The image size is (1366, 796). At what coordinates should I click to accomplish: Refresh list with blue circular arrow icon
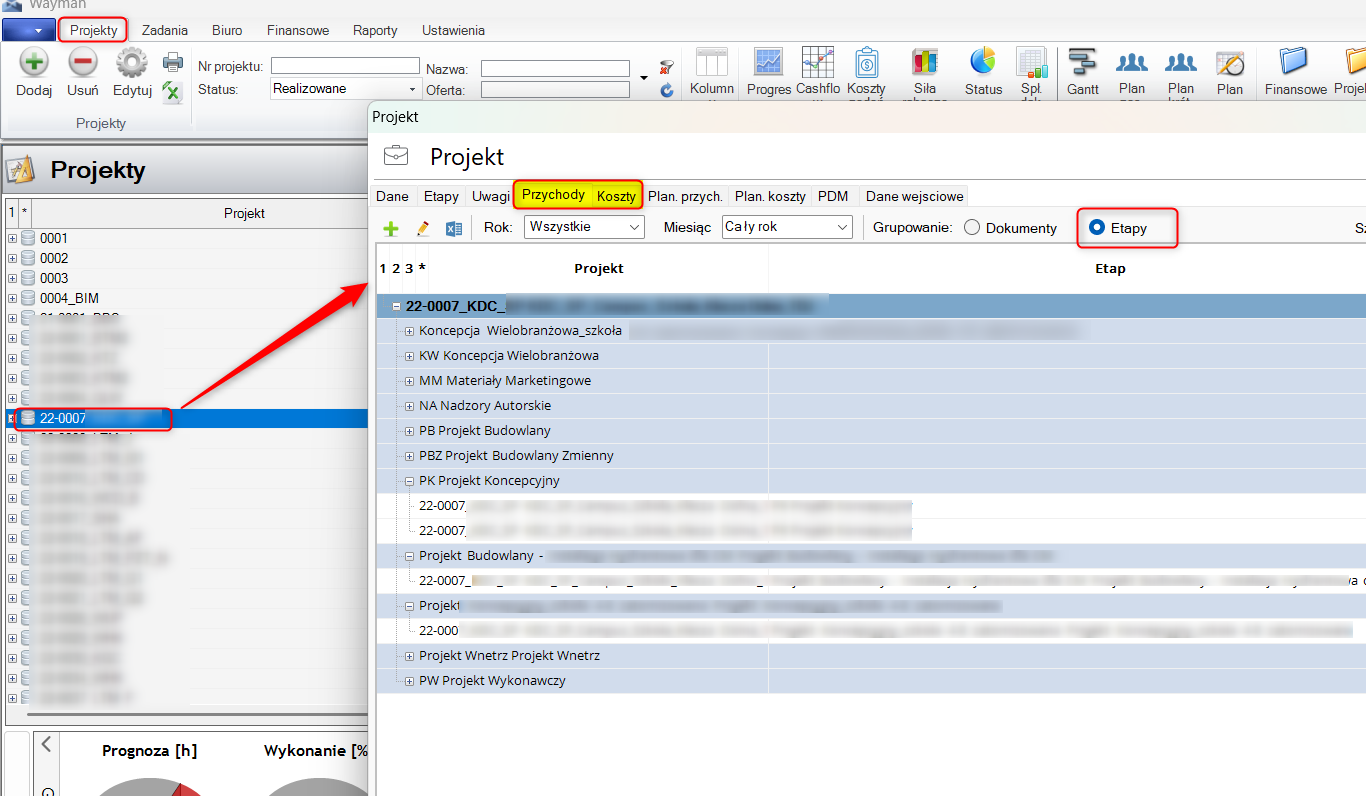coord(667,90)
